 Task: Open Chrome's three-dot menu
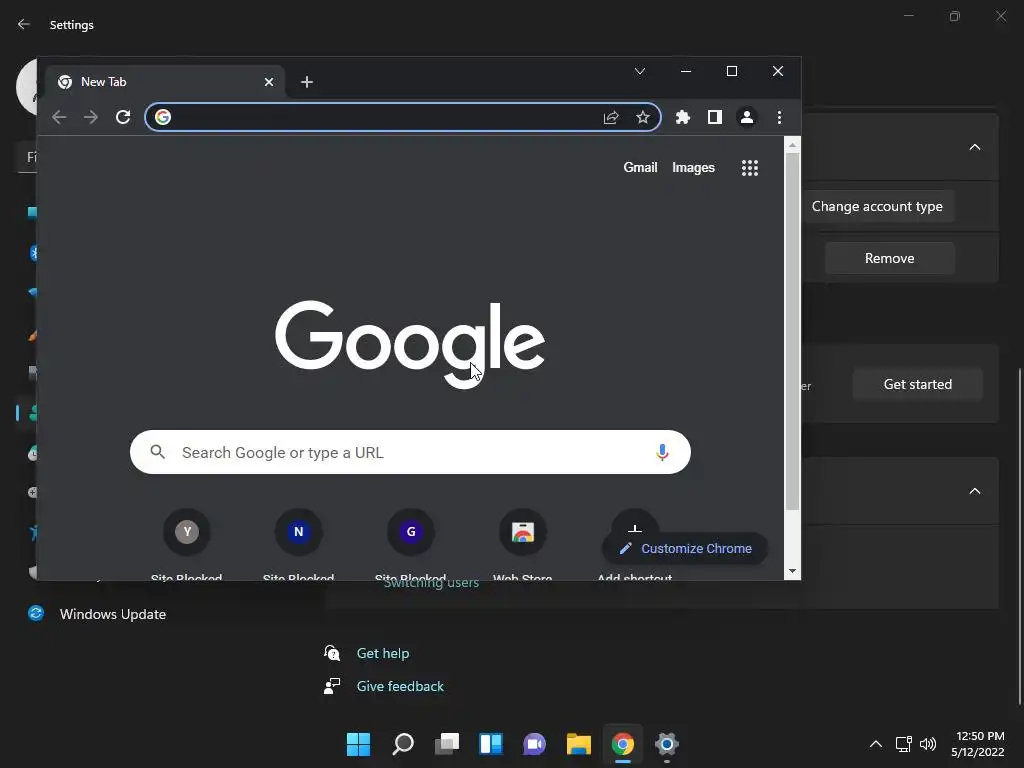[779, 117]
